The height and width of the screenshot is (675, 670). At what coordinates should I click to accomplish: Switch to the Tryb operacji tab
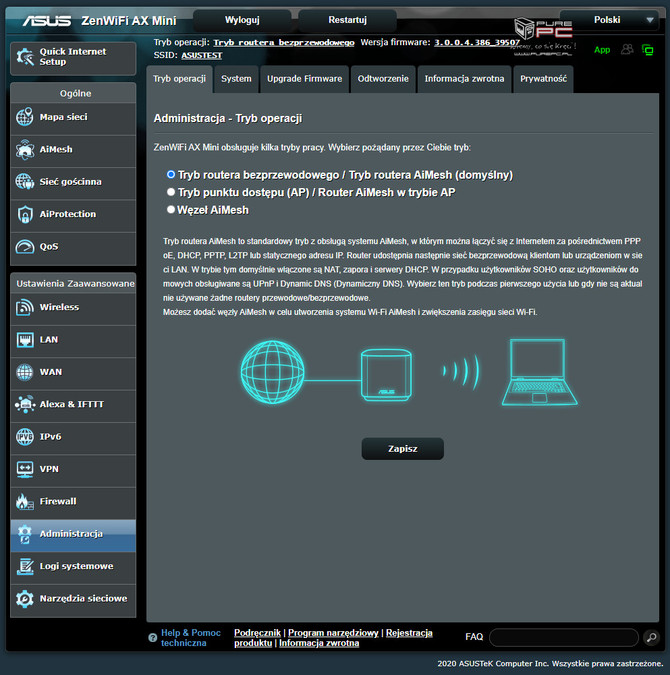[x=180, y=79]
